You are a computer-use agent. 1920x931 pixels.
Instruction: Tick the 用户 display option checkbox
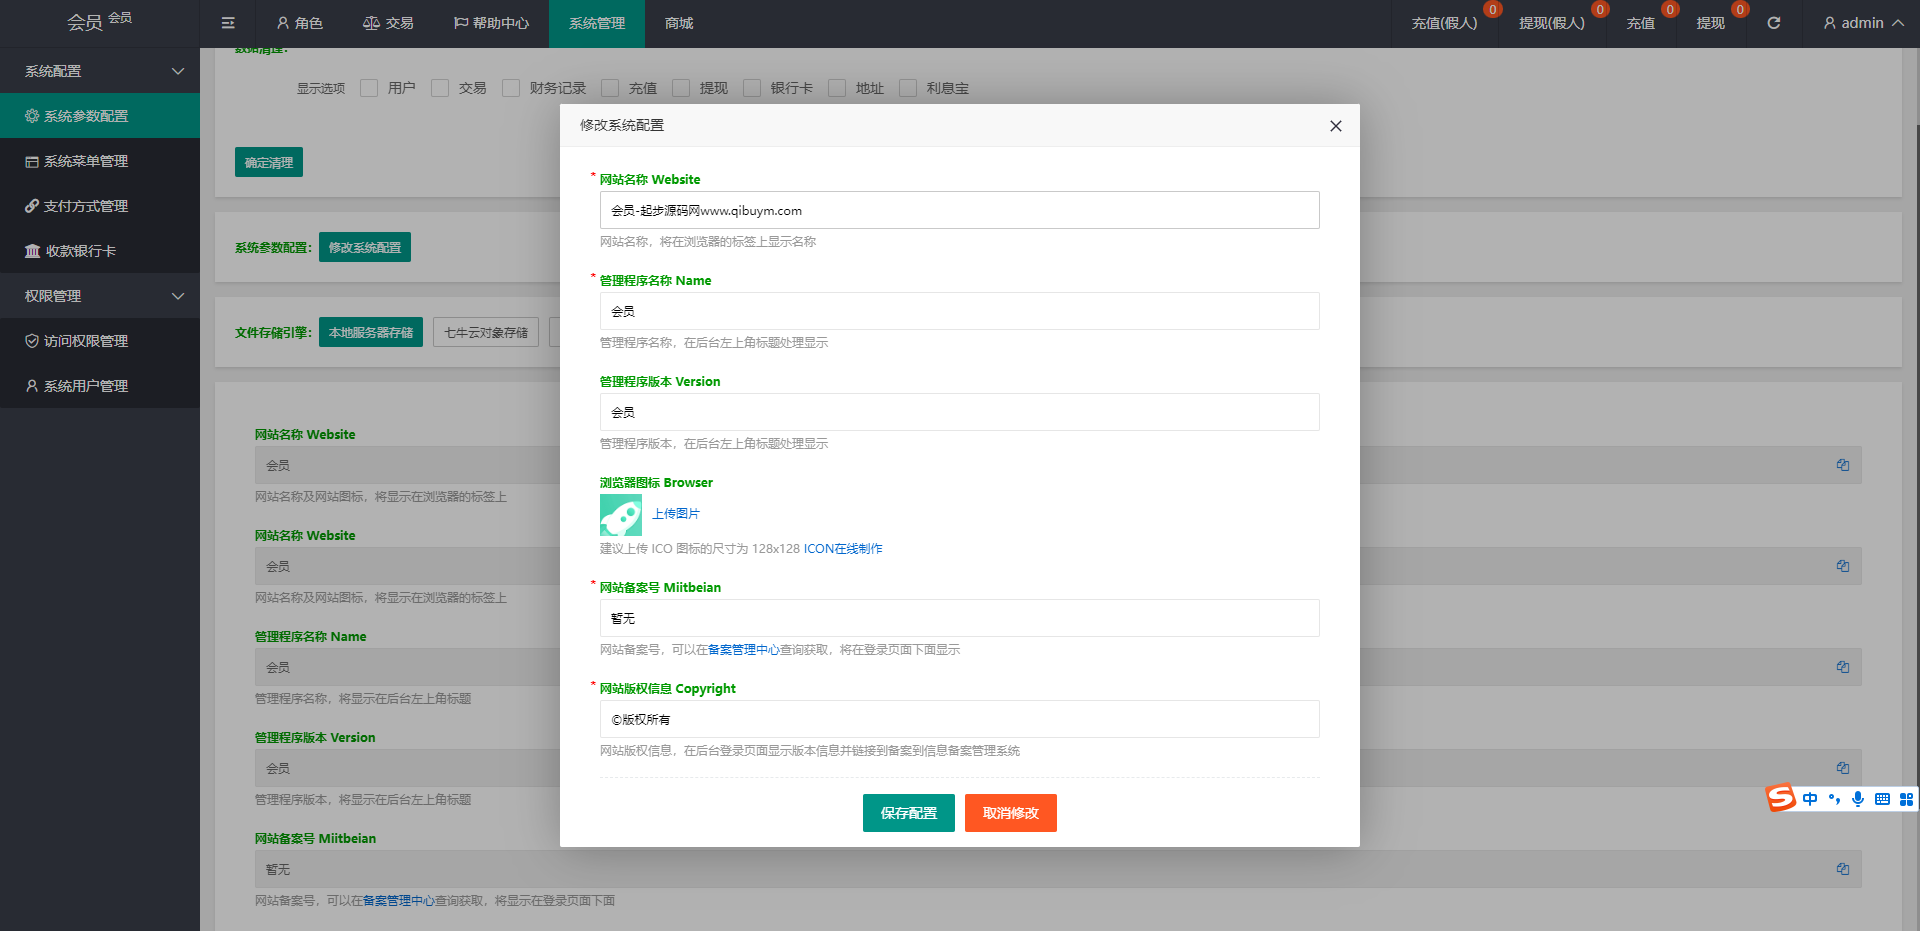click(x=369, y=88)
